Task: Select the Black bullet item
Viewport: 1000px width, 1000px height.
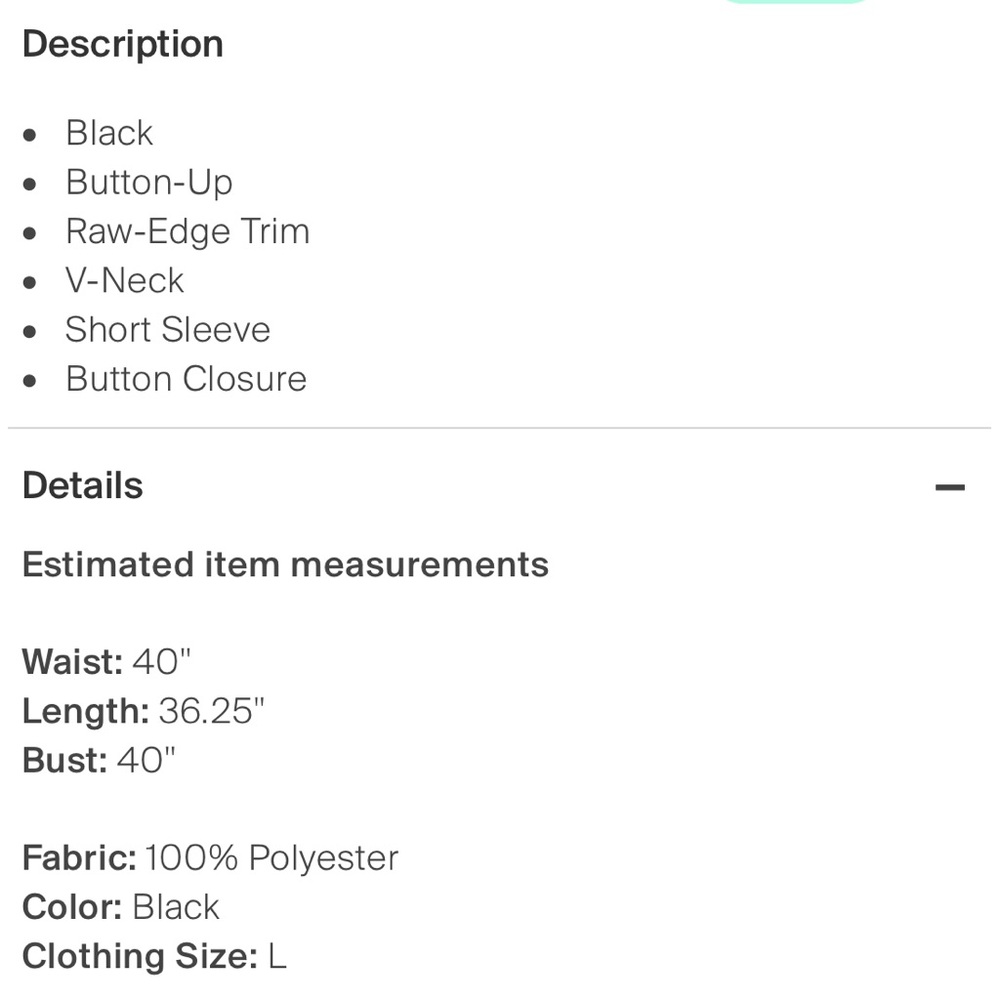Action: [109, 133]
